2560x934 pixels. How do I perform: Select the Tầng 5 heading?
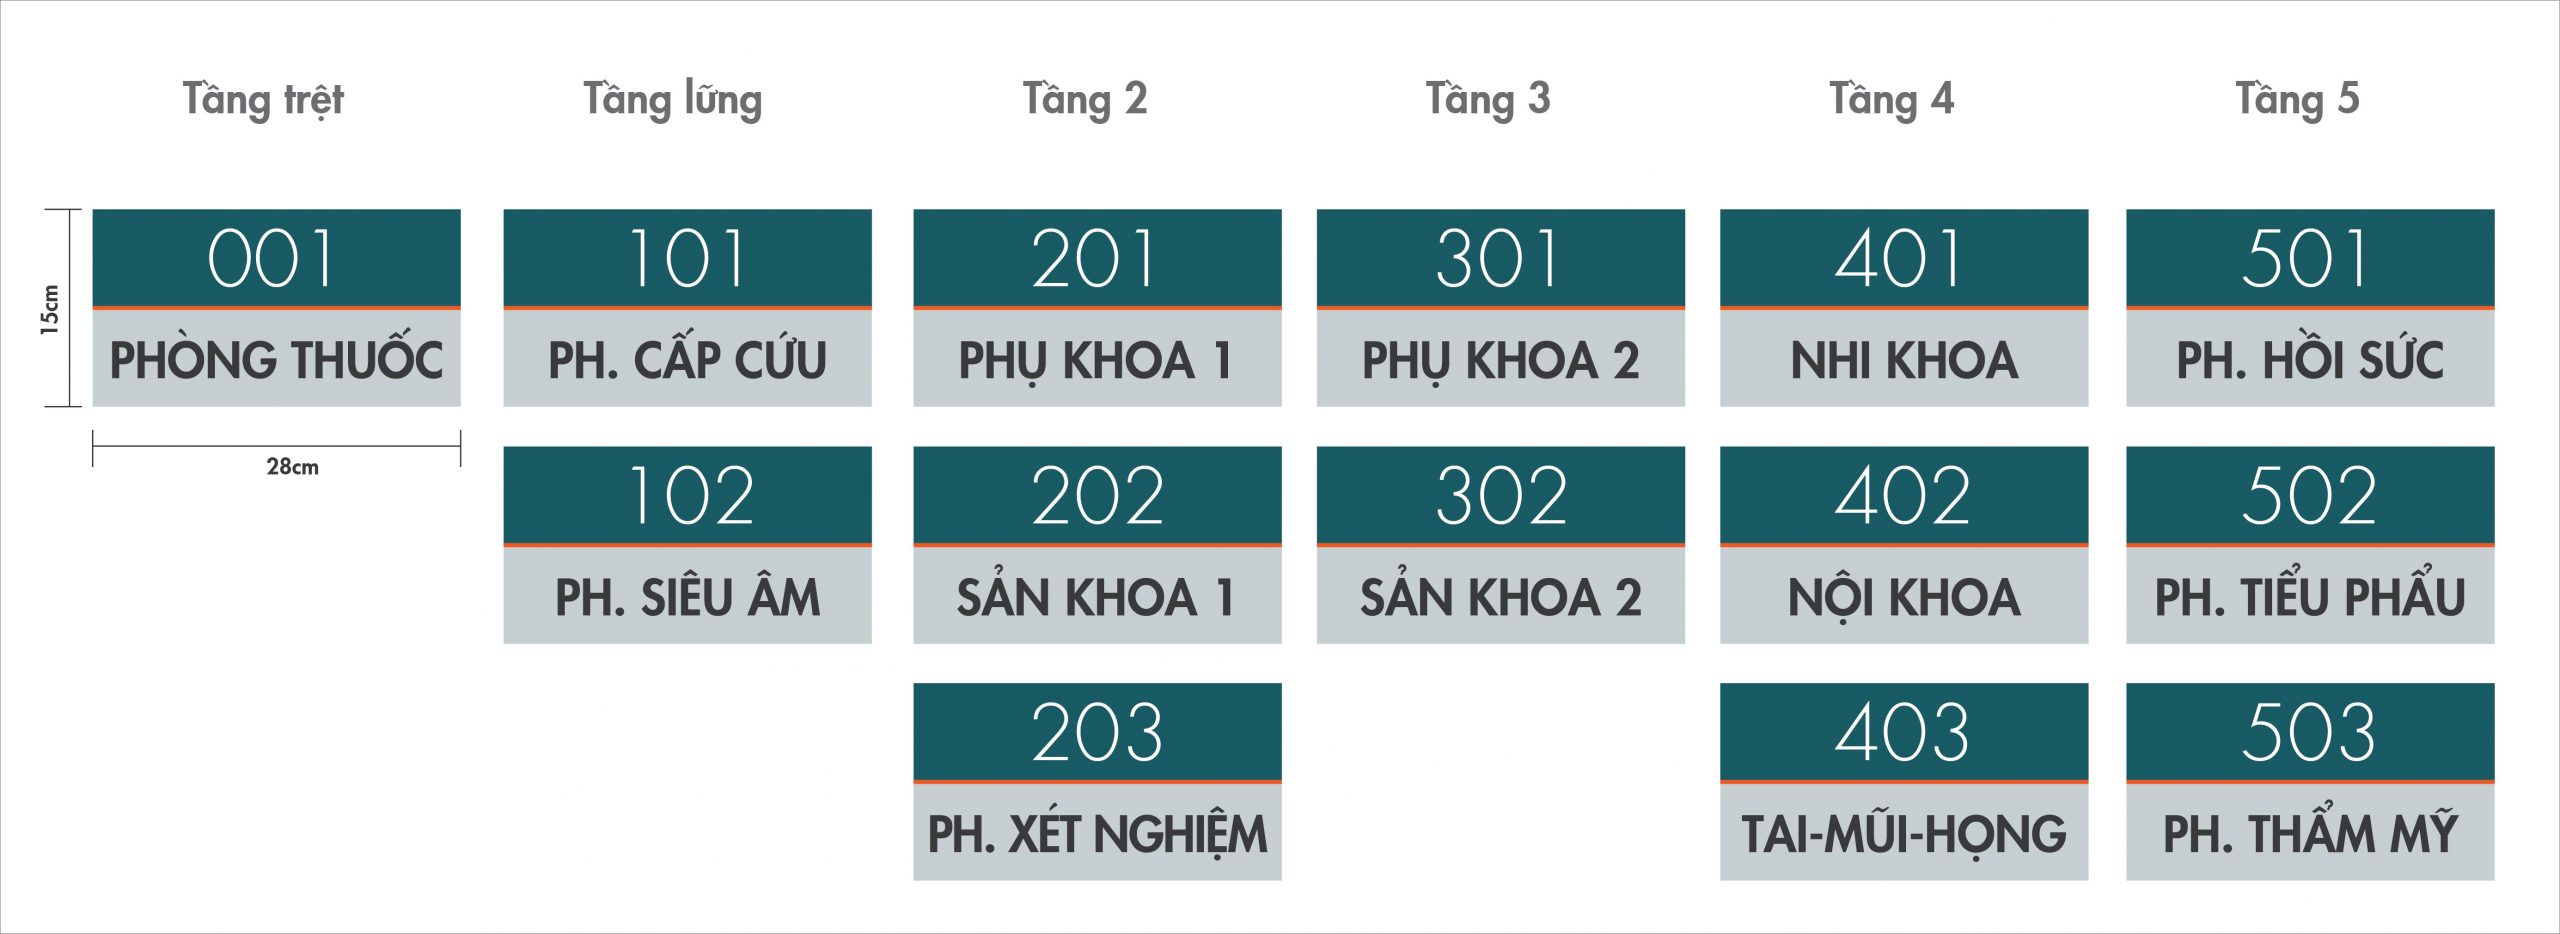tap(2298, 99)
